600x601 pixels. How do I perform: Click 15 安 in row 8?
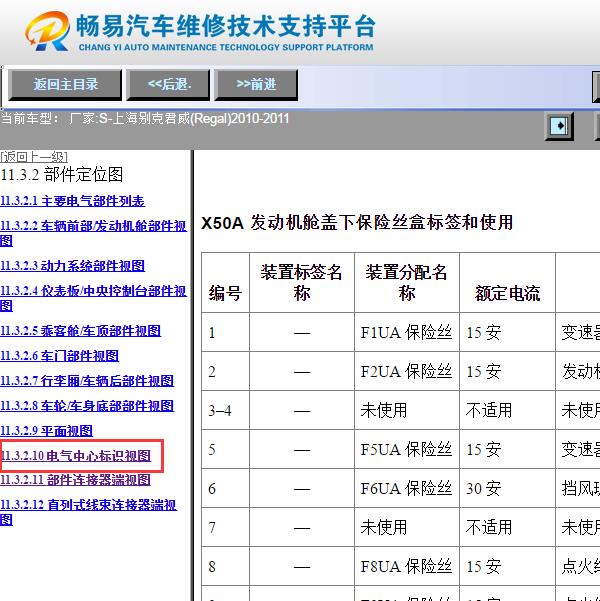pyautogui.click(x=507, y=566)
